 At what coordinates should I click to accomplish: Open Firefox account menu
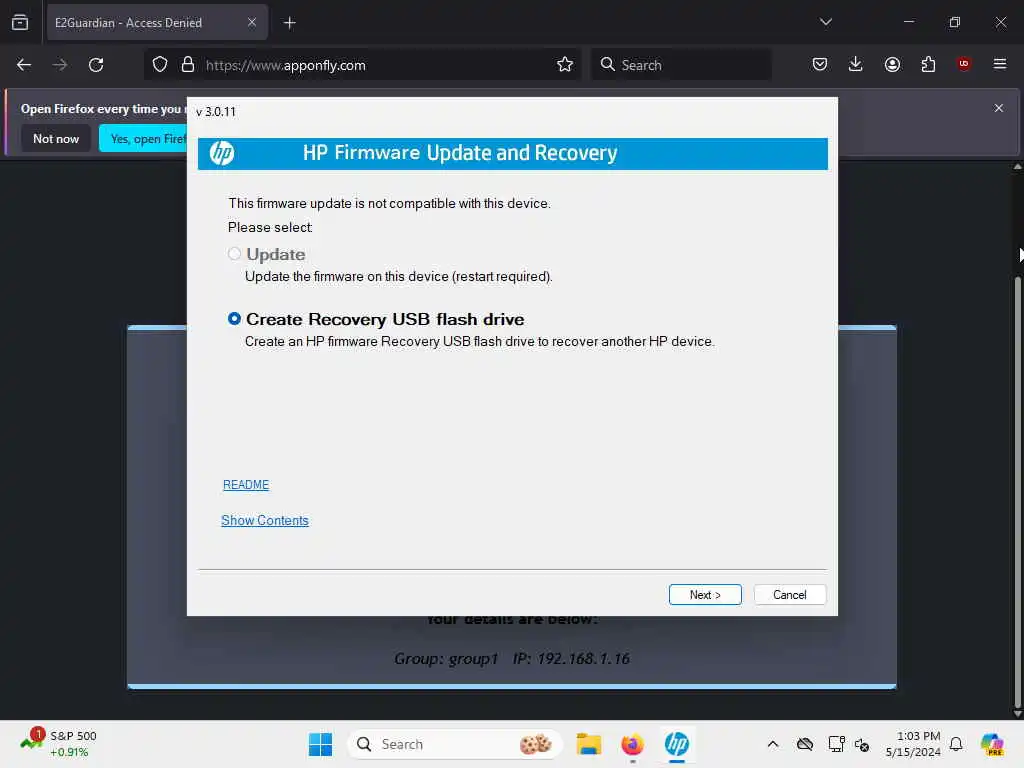(x=892, y=64)
